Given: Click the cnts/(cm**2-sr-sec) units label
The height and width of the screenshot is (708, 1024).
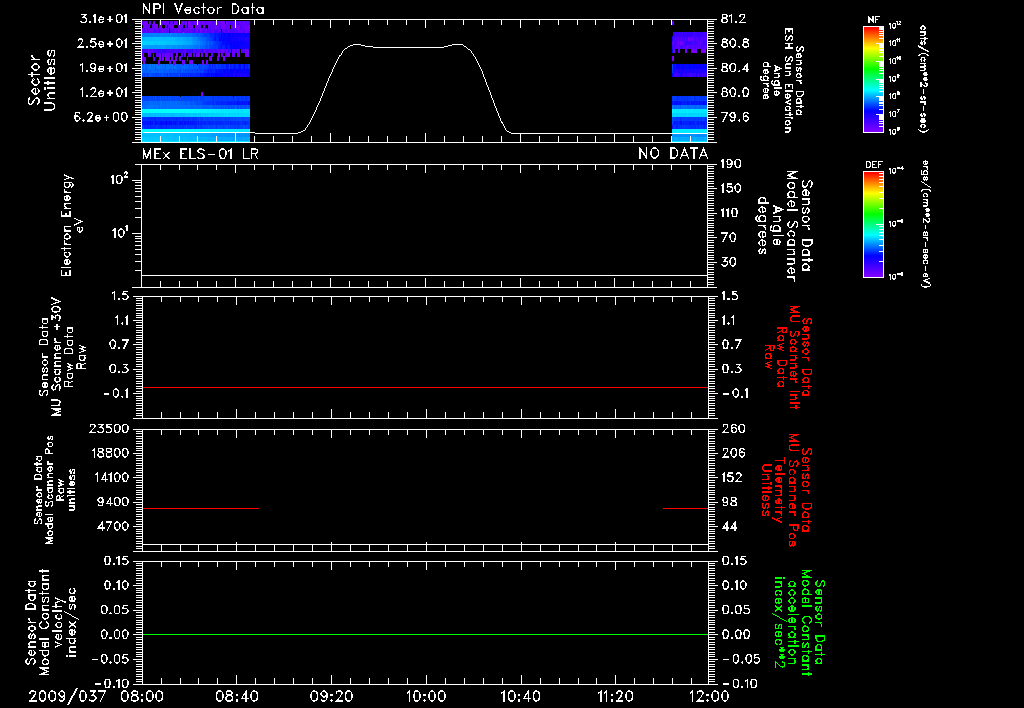Looking at the screenshot, I should pyautogui.click(x=923, y=78).
